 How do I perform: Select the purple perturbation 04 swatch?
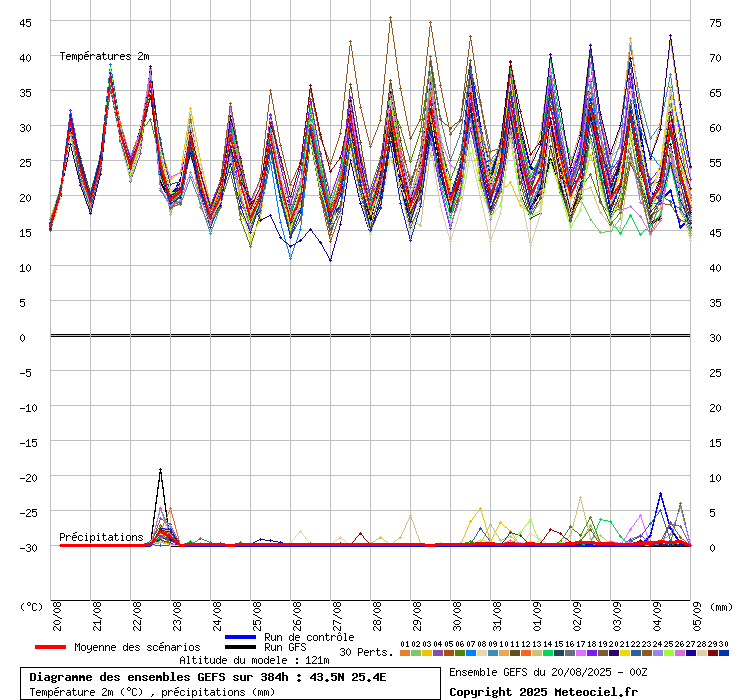click(438, 653)
